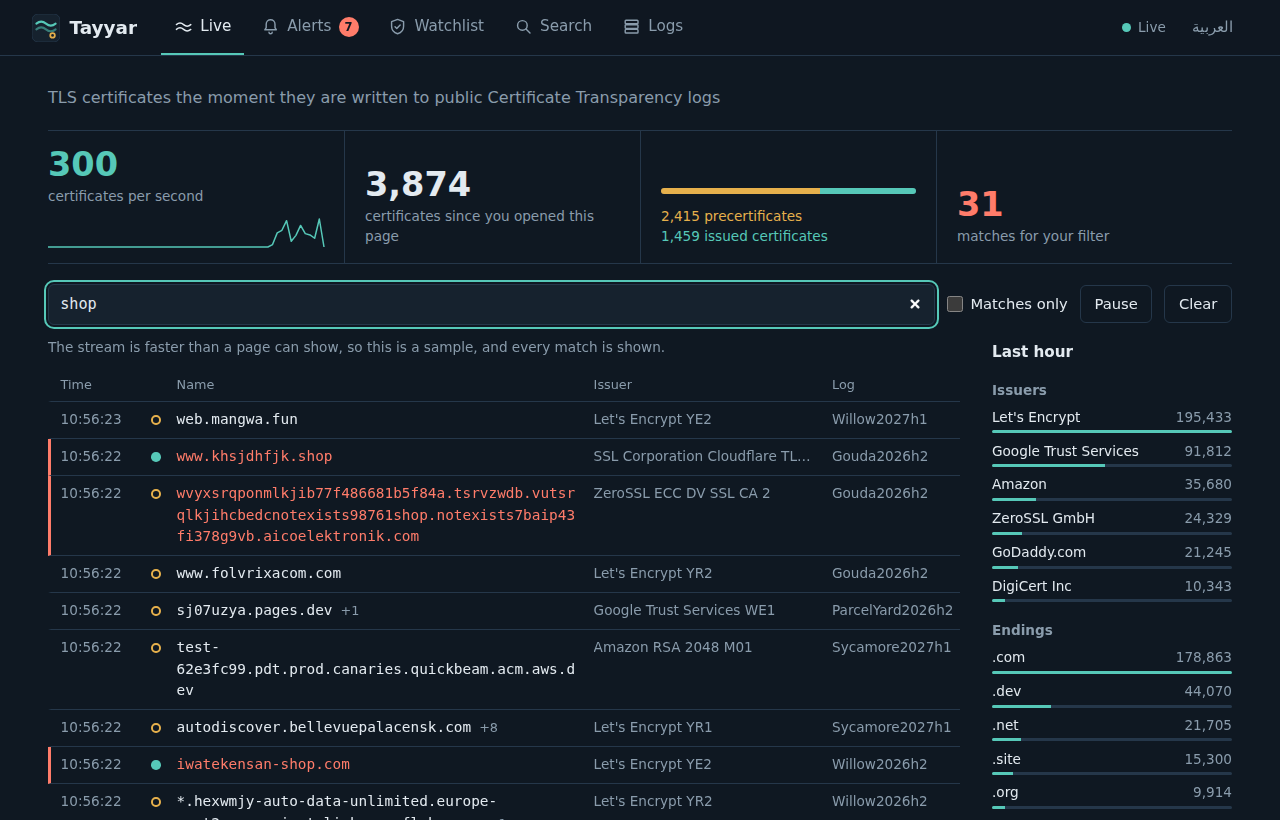Click the status dot for autodiscover.bellevuepalacensk.com
1280x820 pixels.
coord(156,728)
